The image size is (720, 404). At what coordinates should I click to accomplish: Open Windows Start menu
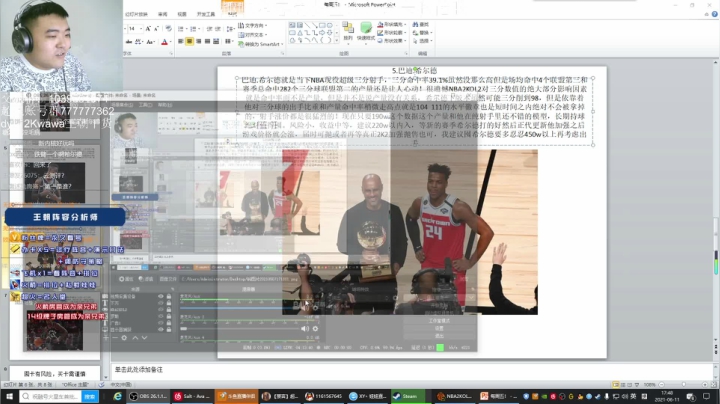tap(9, 396)
